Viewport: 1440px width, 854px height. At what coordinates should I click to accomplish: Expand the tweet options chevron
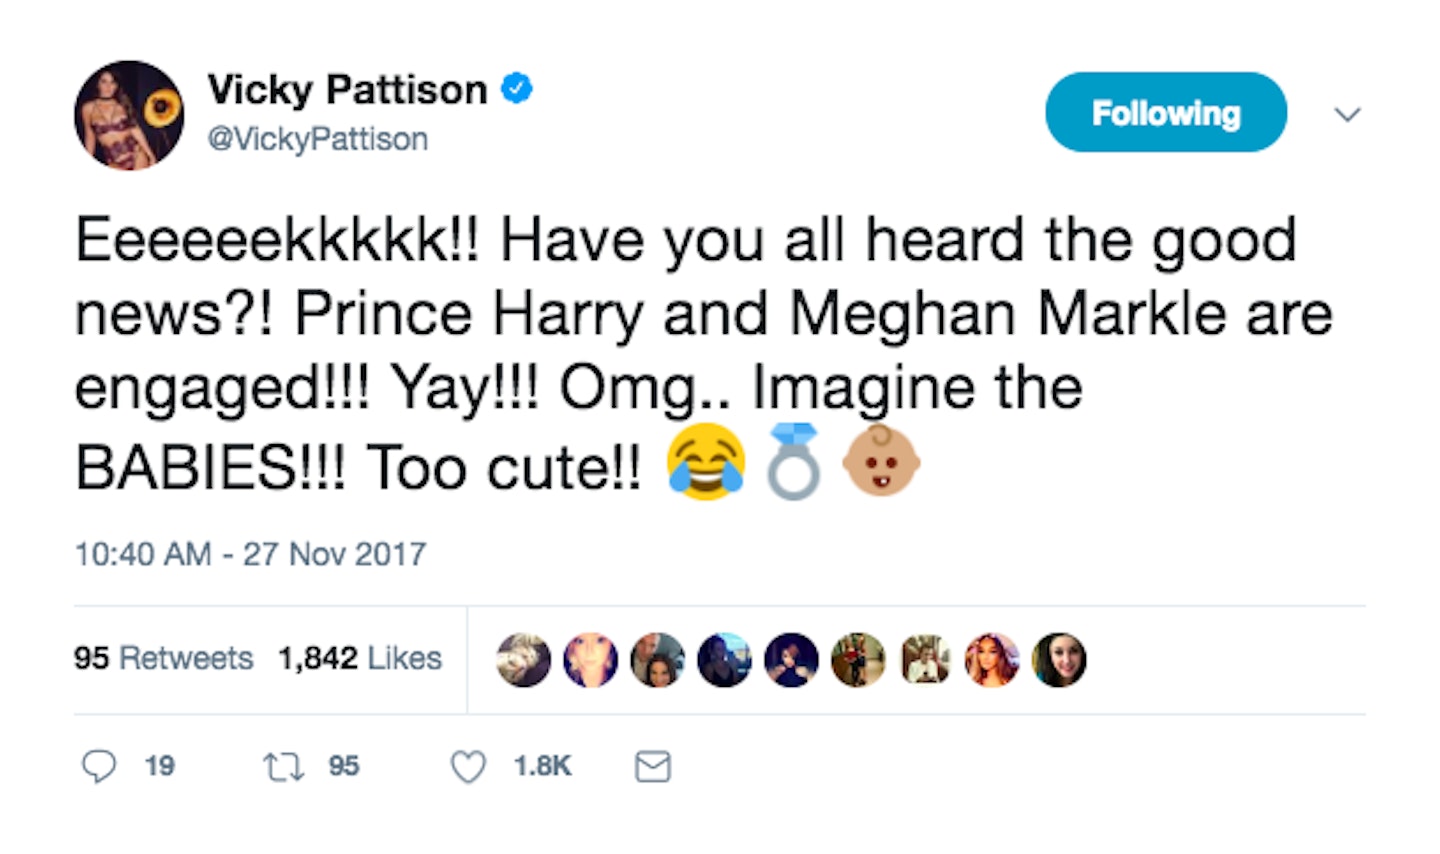(1348, 114)
